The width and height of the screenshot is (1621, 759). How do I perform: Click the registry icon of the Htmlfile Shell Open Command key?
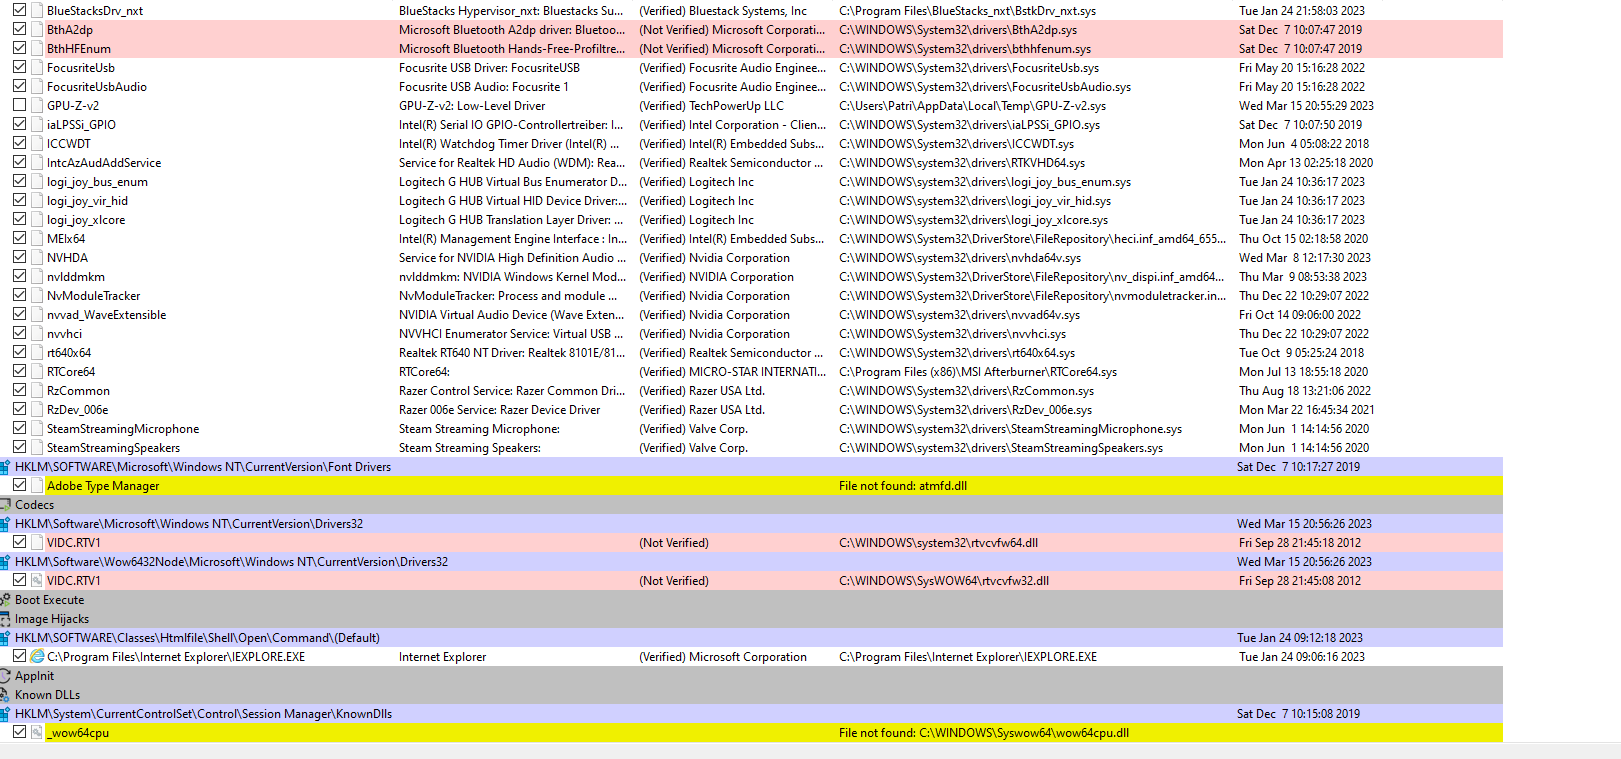[5, 638]
